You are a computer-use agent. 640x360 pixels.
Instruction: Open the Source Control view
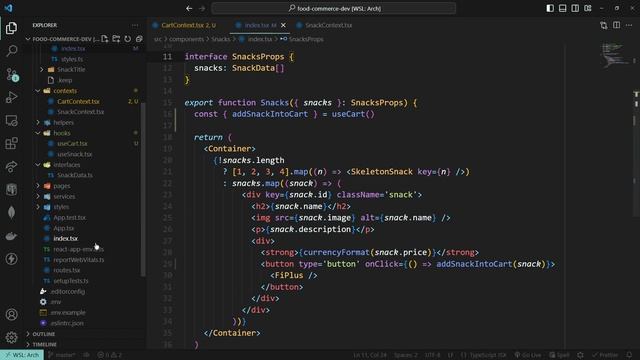[11, 74]
